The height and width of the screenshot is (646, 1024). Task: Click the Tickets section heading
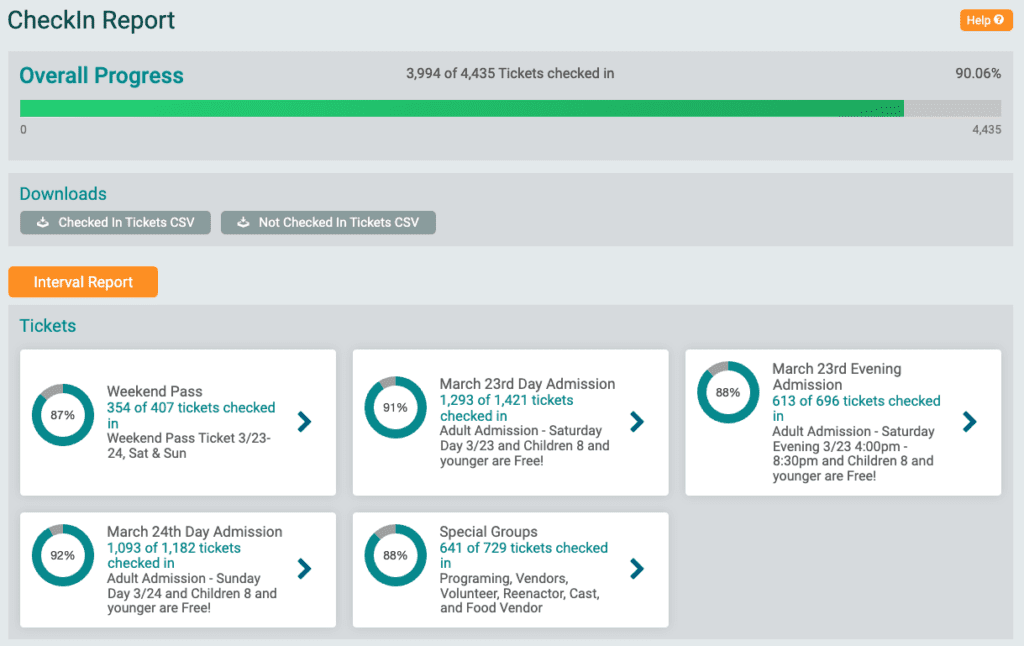pos(48,326)
